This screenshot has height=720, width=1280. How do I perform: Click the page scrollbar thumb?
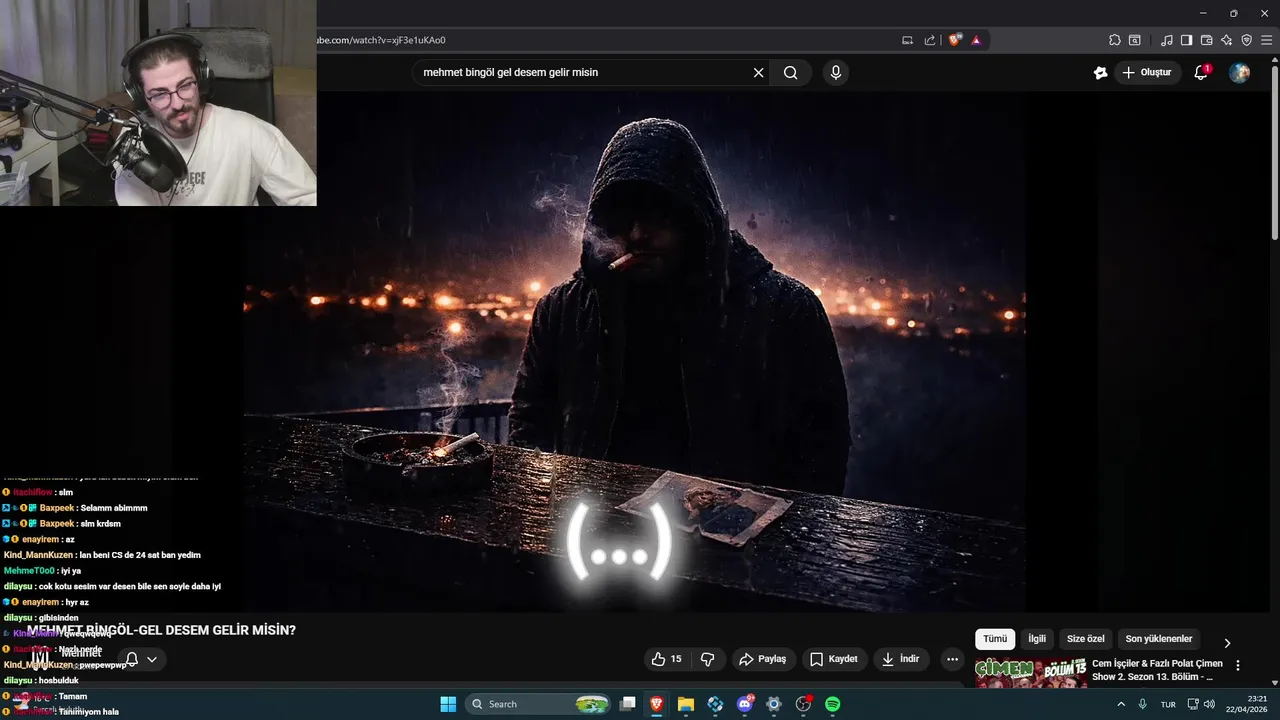(x=1274, y=150)
